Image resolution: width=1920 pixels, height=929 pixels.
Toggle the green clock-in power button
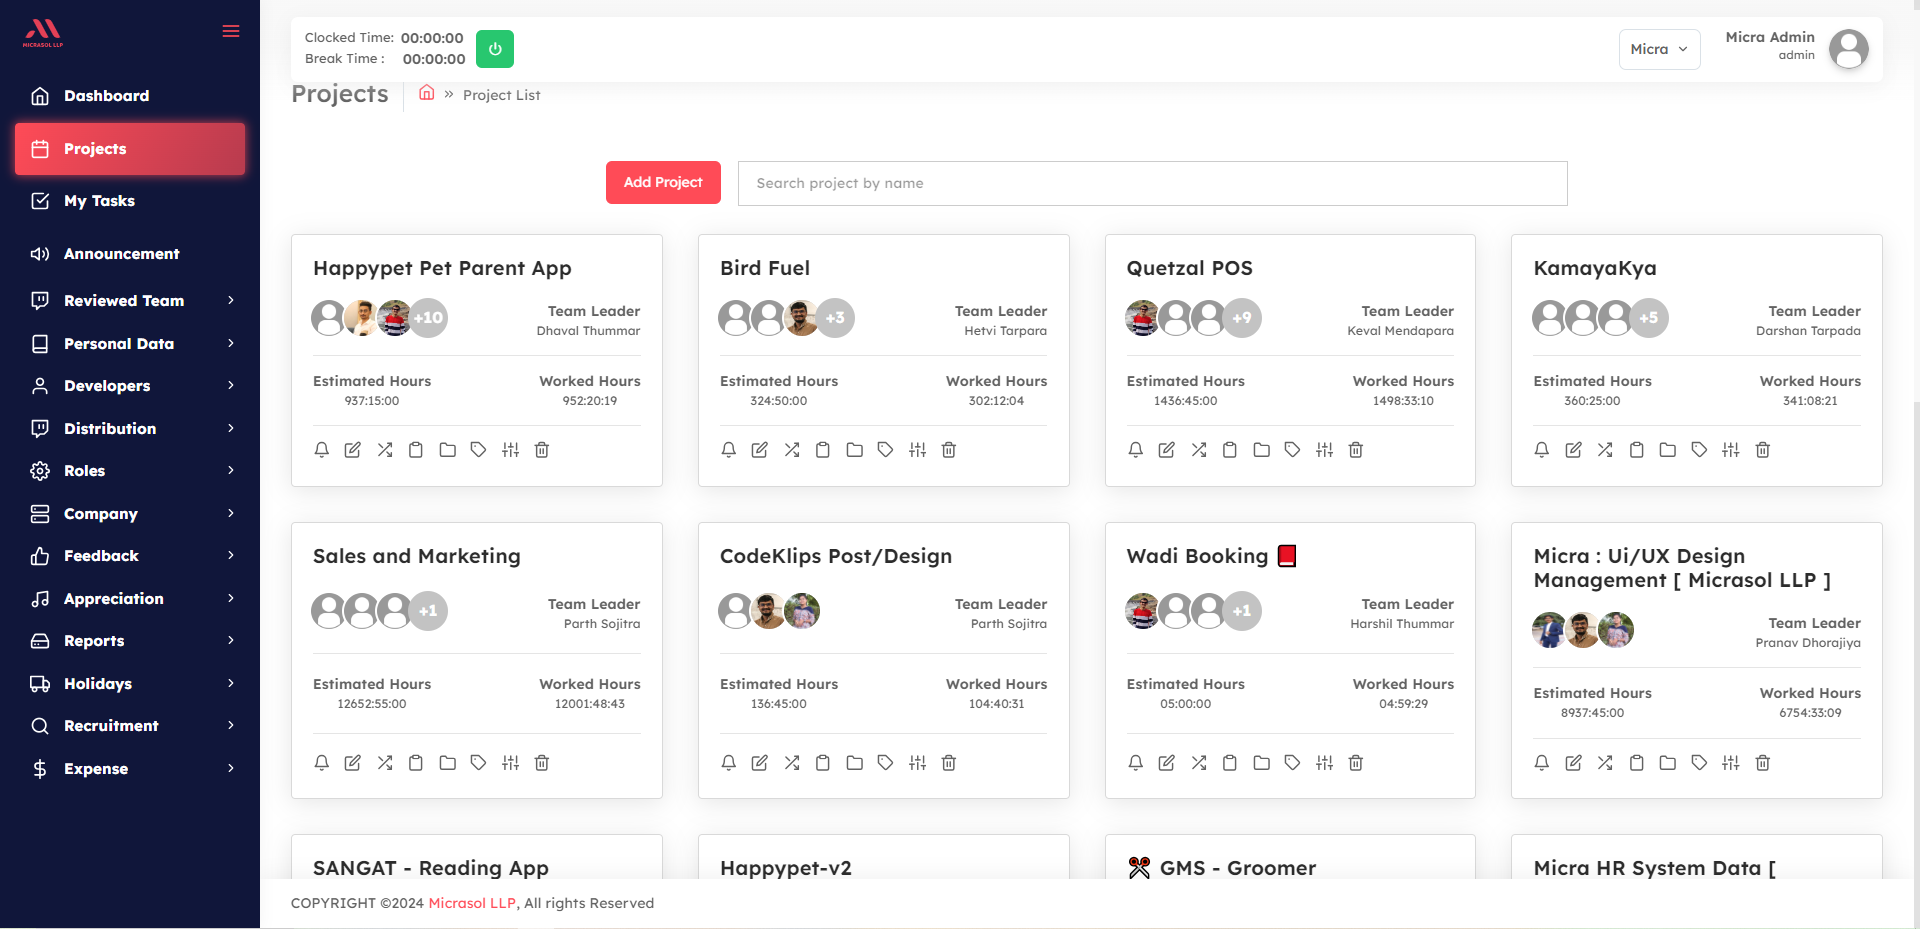pyautogui.click(x=495, y=49)
